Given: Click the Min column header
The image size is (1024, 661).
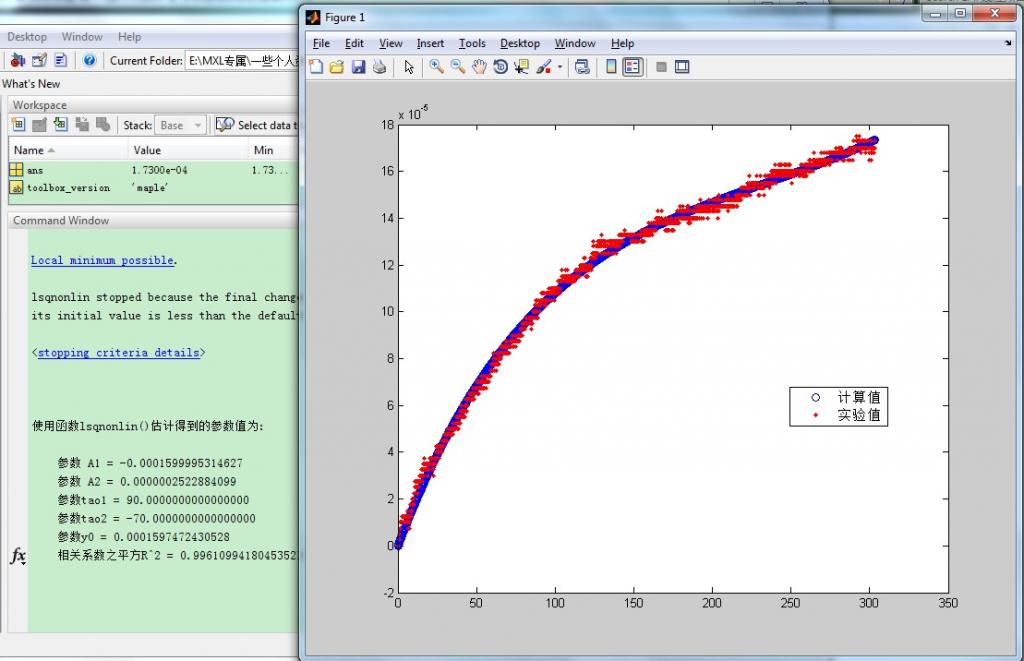Looking at the screenshot, I should (273, 150).
